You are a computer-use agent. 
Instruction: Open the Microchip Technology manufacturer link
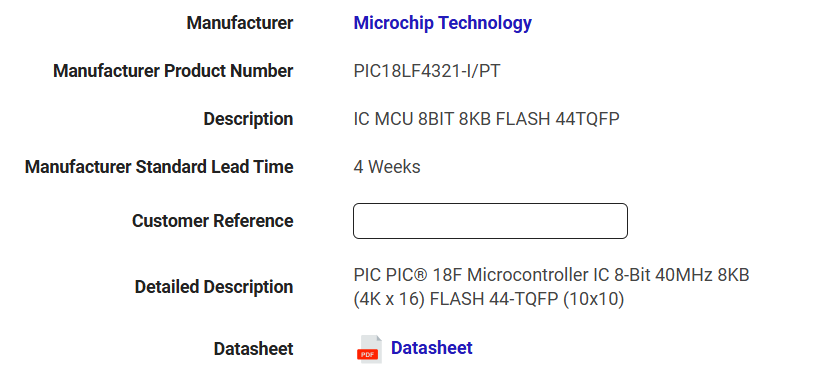[442, 23]
